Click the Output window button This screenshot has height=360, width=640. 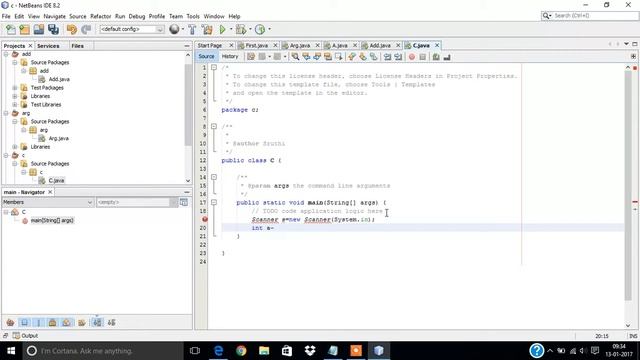[25, 336]
